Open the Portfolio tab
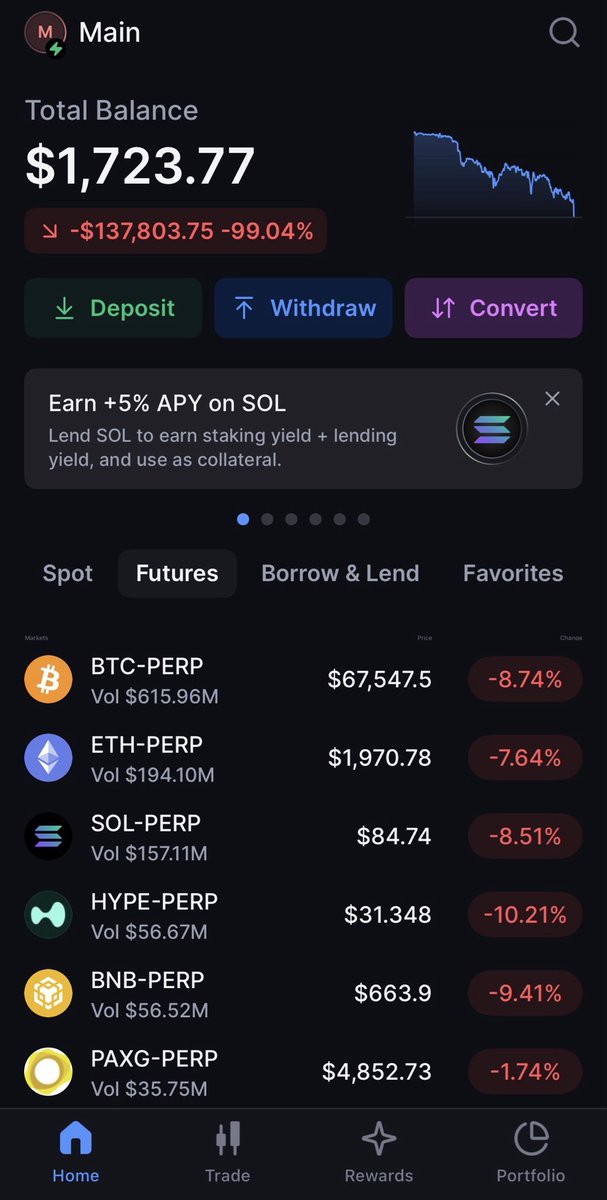Viewport: 607px width, 1200px height. (x=531, y=1151)
